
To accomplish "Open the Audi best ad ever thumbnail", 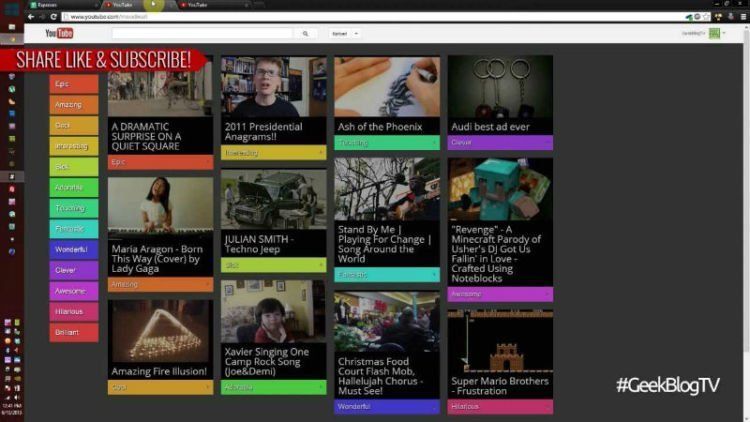I will [x=500, y=86].
